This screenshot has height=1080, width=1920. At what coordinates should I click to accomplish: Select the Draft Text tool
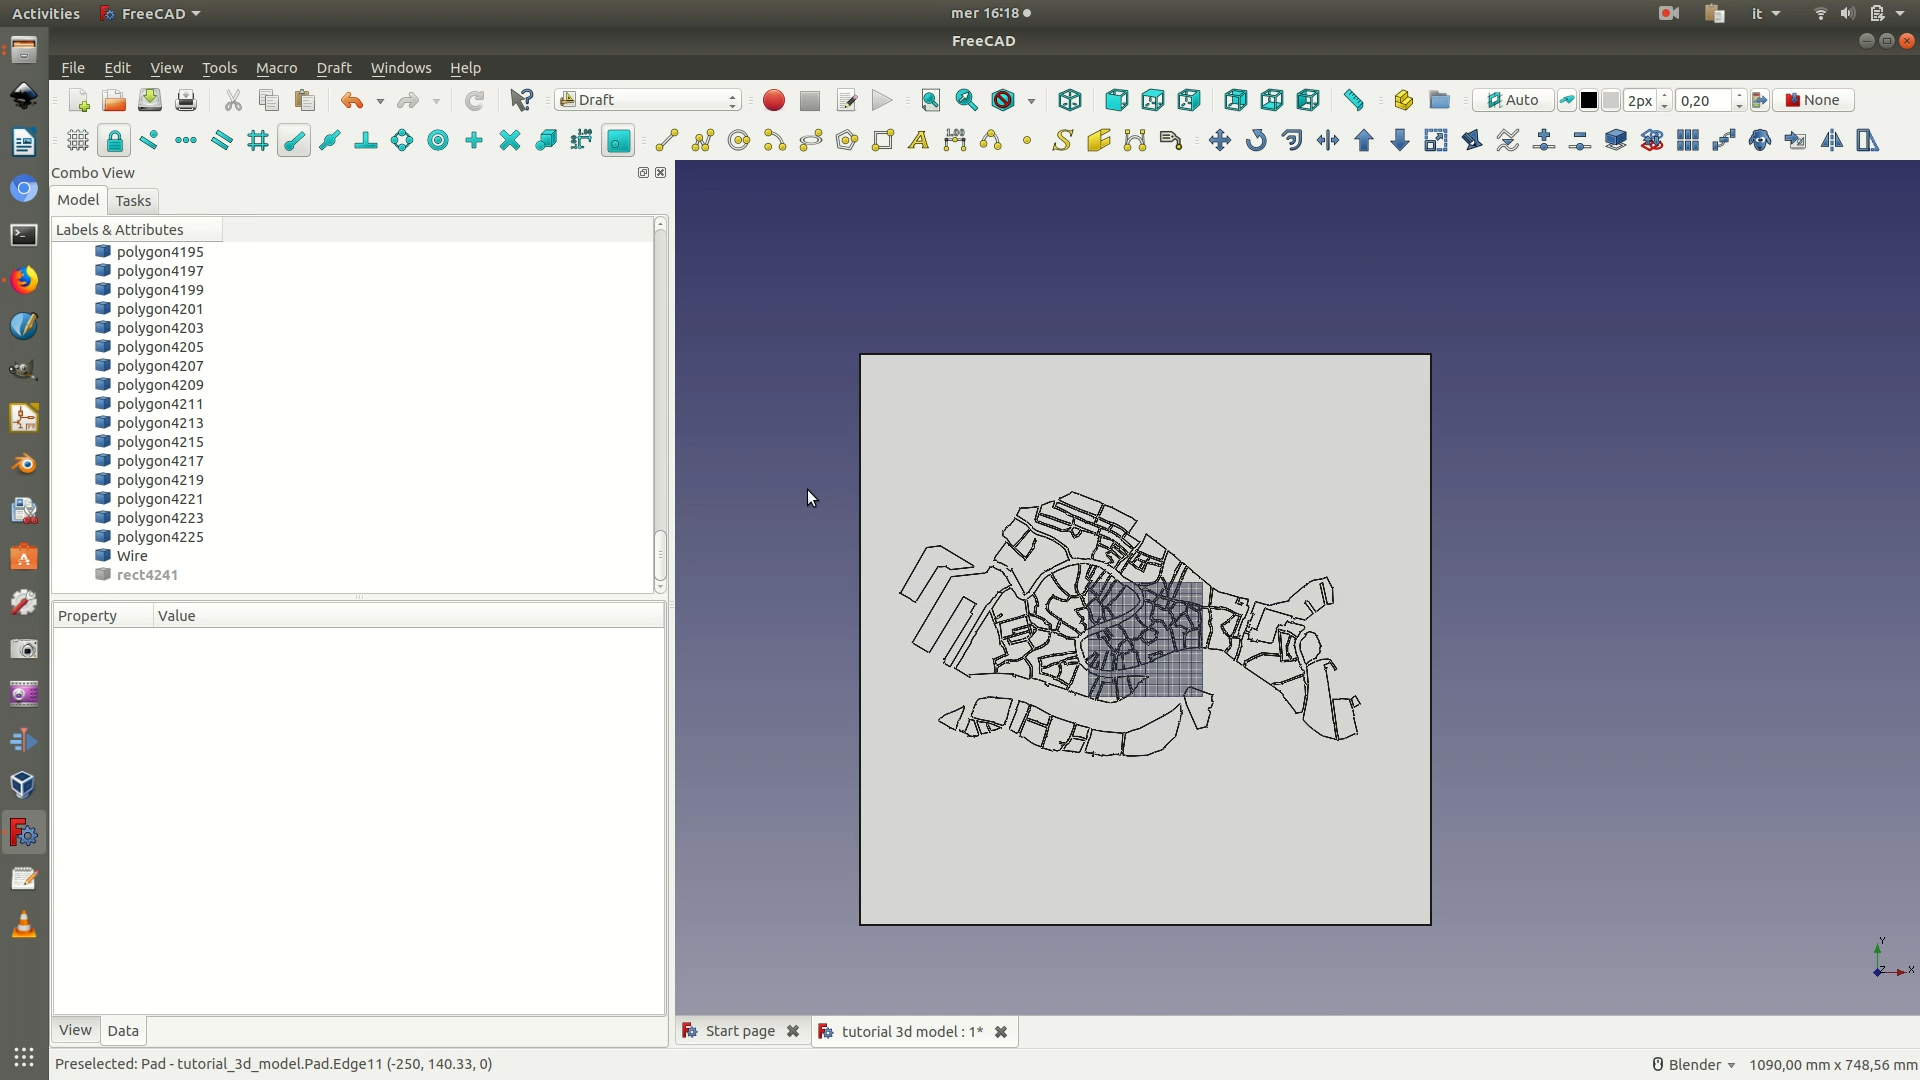pos(919,141)
